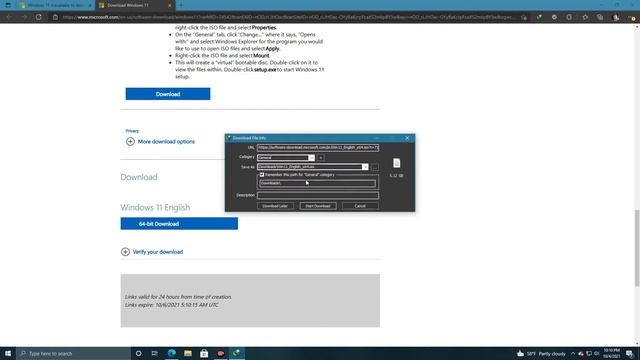The width and height of the screenshot is (640, 360).
Task: Open Cortana circle icon on taskbar
Action: tap(138, 353)
